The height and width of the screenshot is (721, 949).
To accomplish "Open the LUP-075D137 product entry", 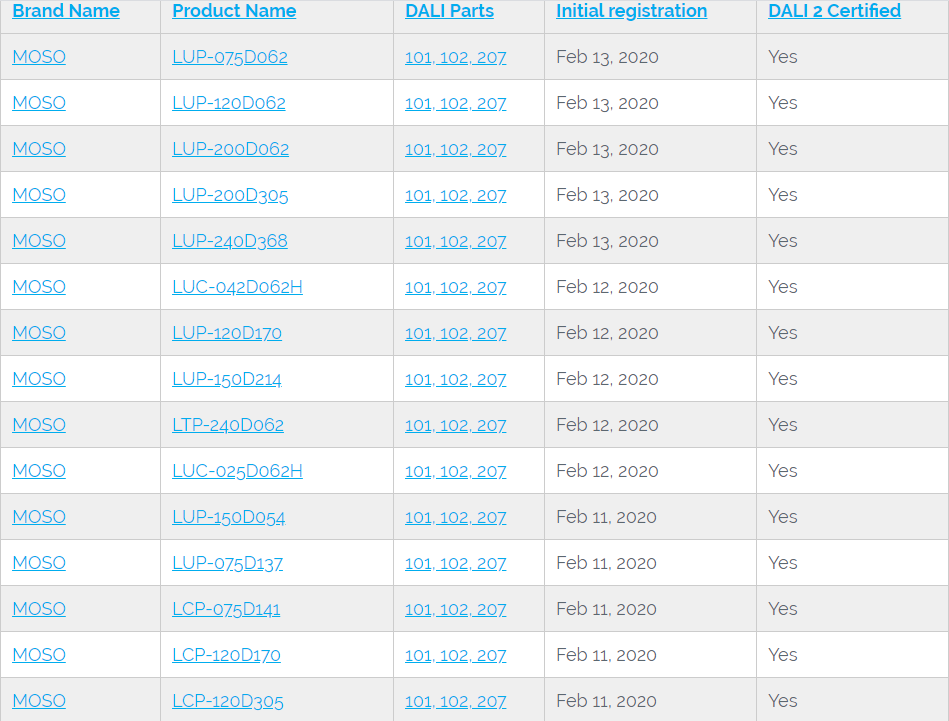I will click(227, 563).
